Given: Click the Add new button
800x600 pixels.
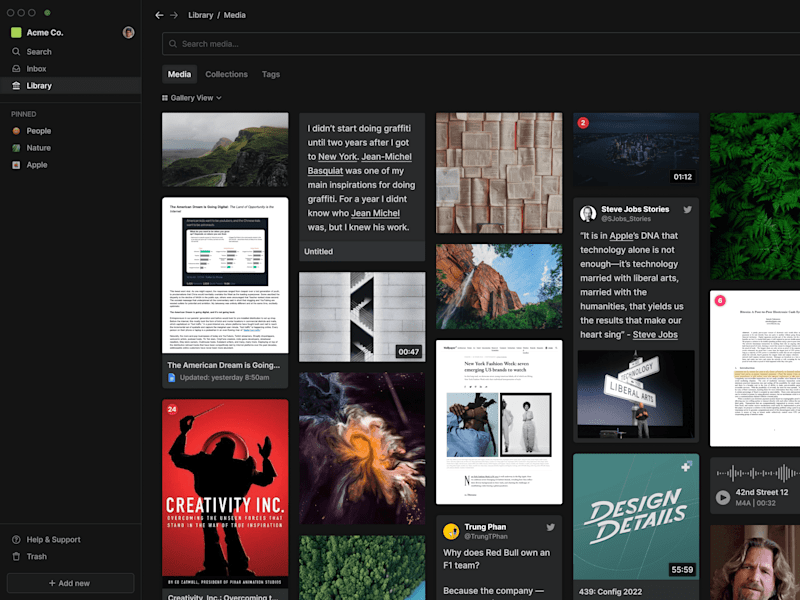Looking at the screenshot, I should pyautogui.click(x=70, y=583).
